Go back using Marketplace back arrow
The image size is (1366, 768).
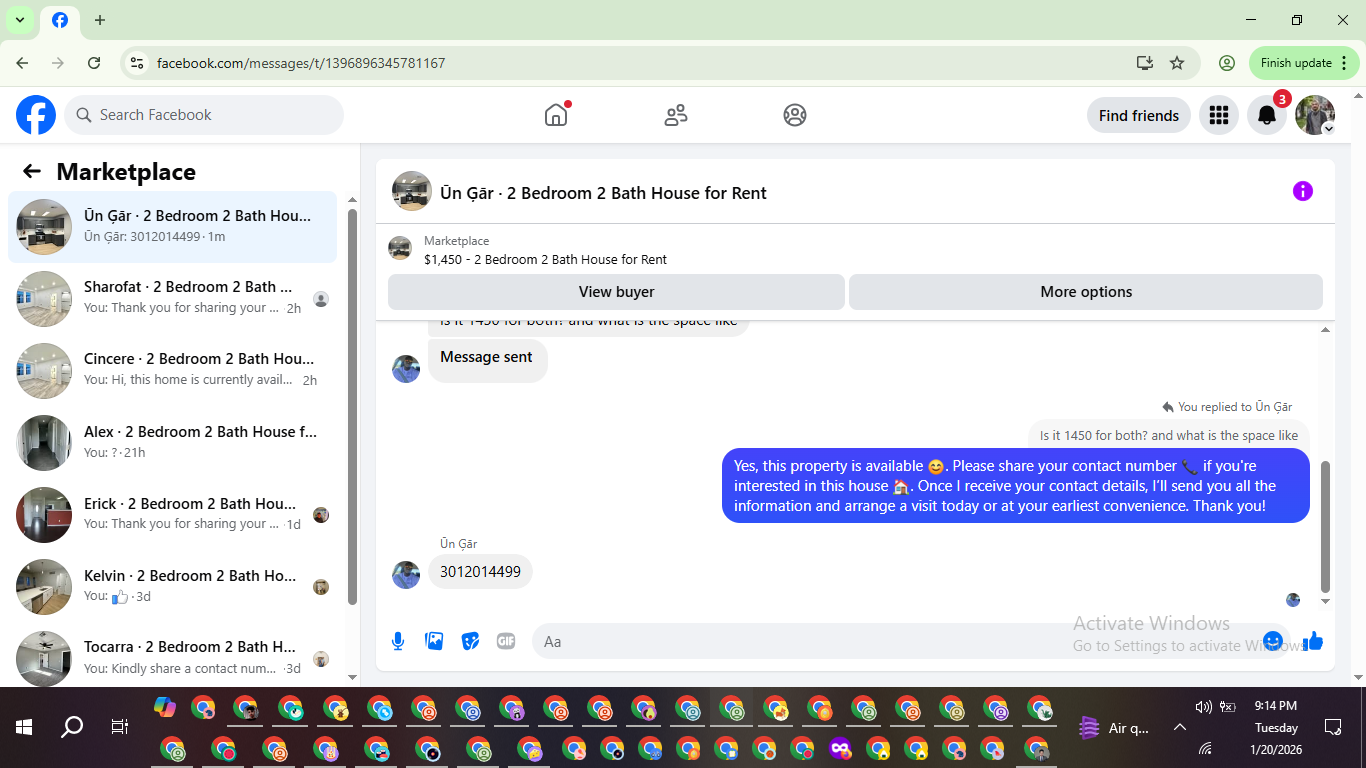tap(32, 171)
